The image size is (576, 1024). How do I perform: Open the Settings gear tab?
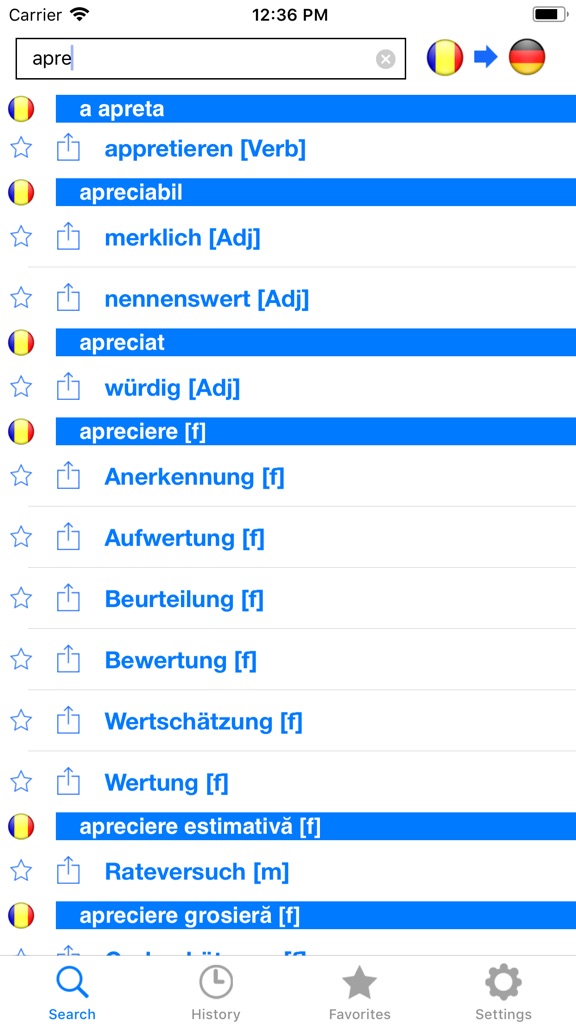point(503,990)
